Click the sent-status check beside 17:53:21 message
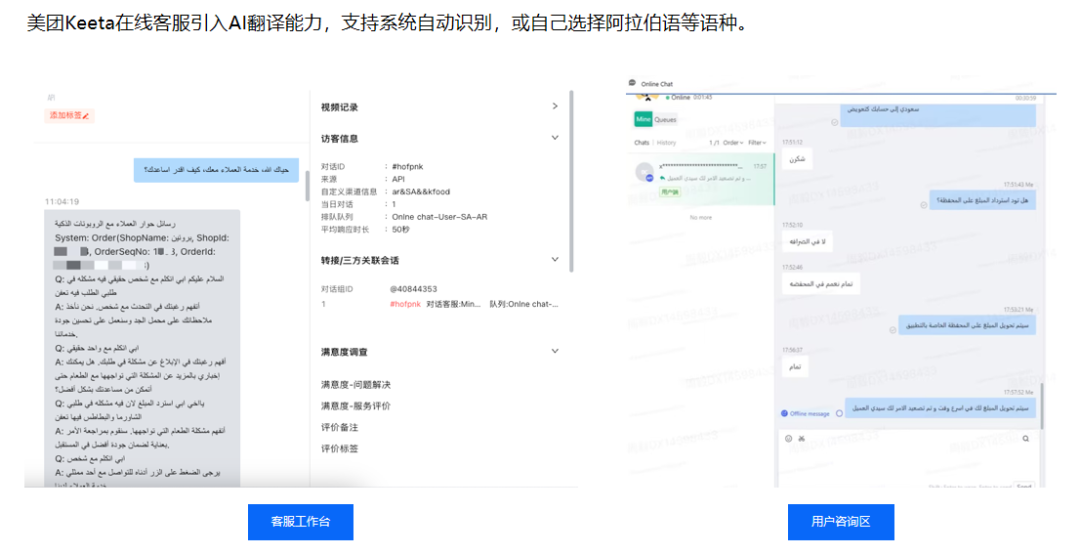 (893, 330)
